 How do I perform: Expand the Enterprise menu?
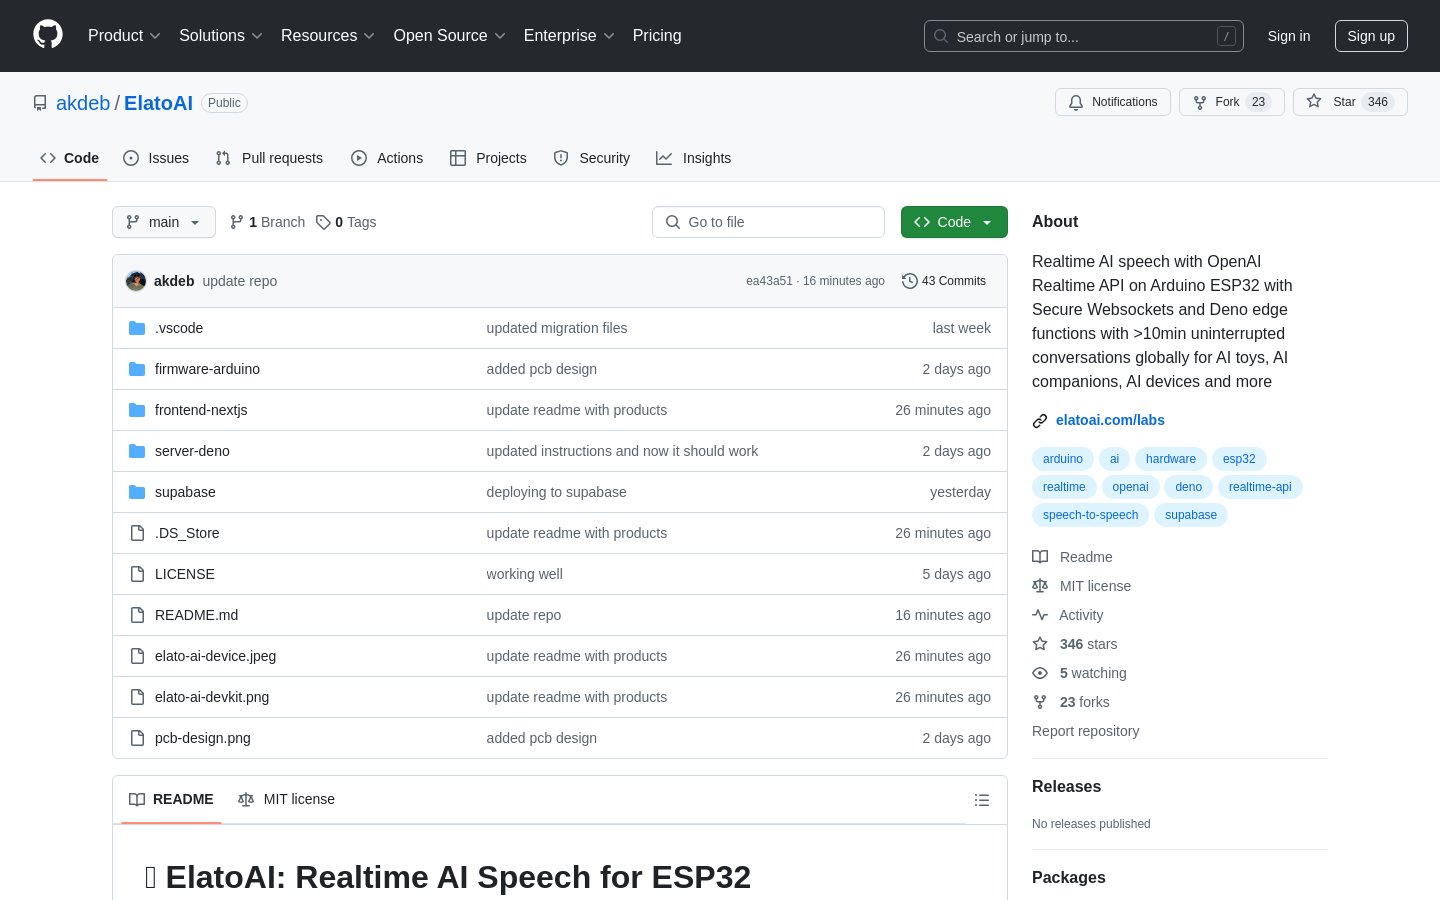[x=569, y=36]
